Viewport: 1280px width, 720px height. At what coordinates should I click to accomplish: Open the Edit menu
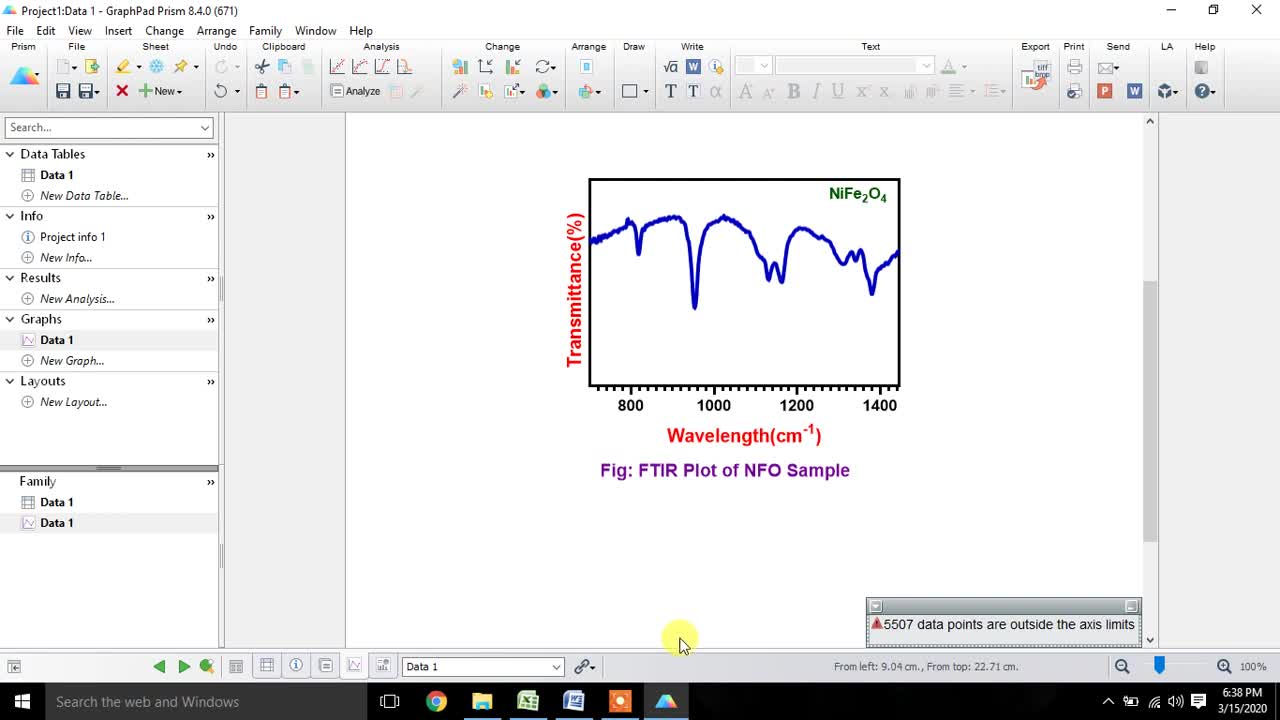[x=46, y=31]
